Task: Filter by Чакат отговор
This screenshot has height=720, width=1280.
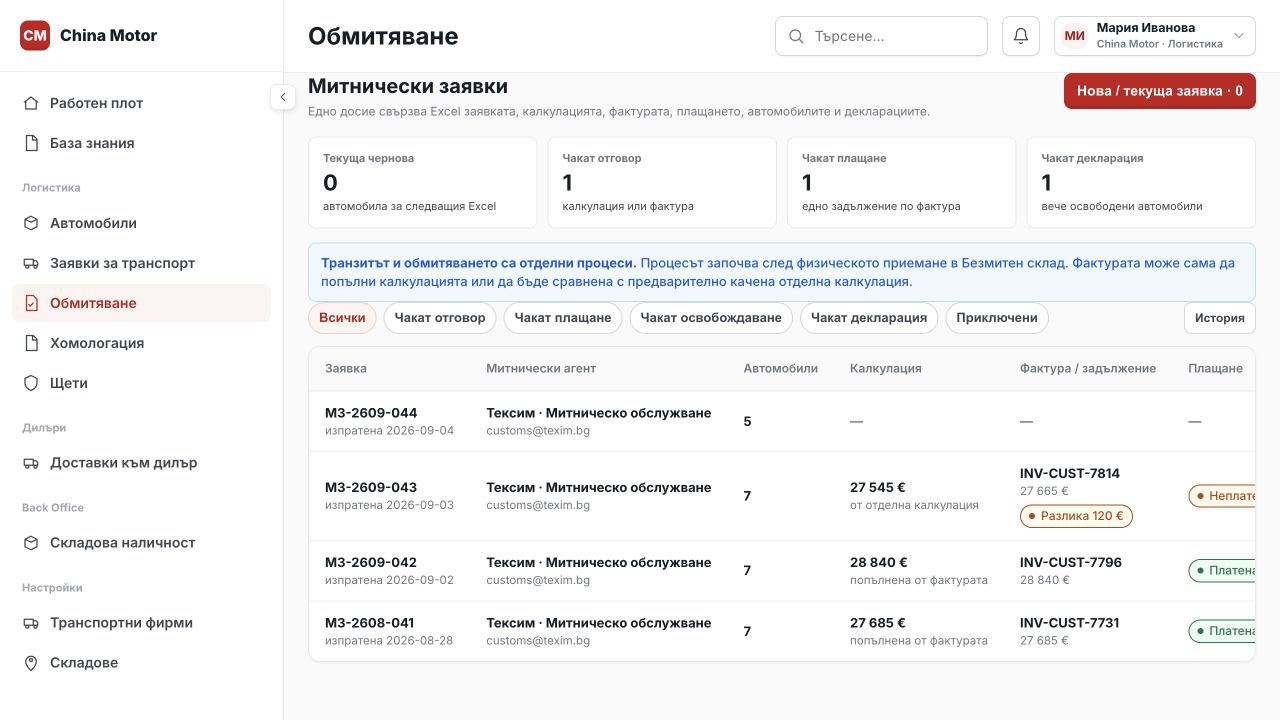Action: click(440, 318)
